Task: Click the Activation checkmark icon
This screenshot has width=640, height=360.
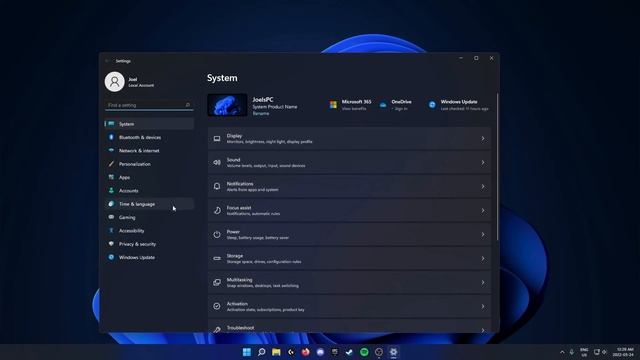Action: tap(217, 306)
